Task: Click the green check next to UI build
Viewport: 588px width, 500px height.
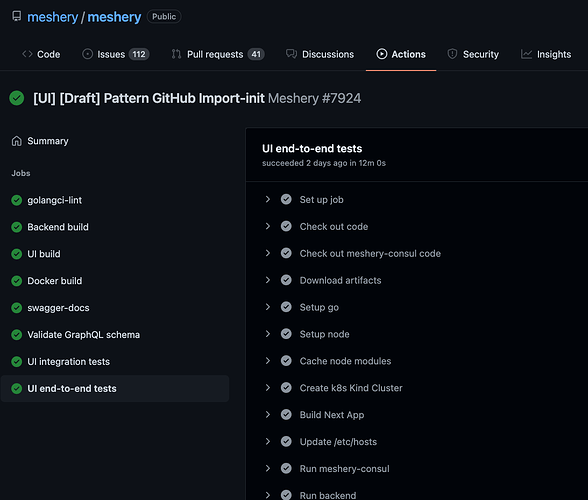Action: tap(16, 254)
